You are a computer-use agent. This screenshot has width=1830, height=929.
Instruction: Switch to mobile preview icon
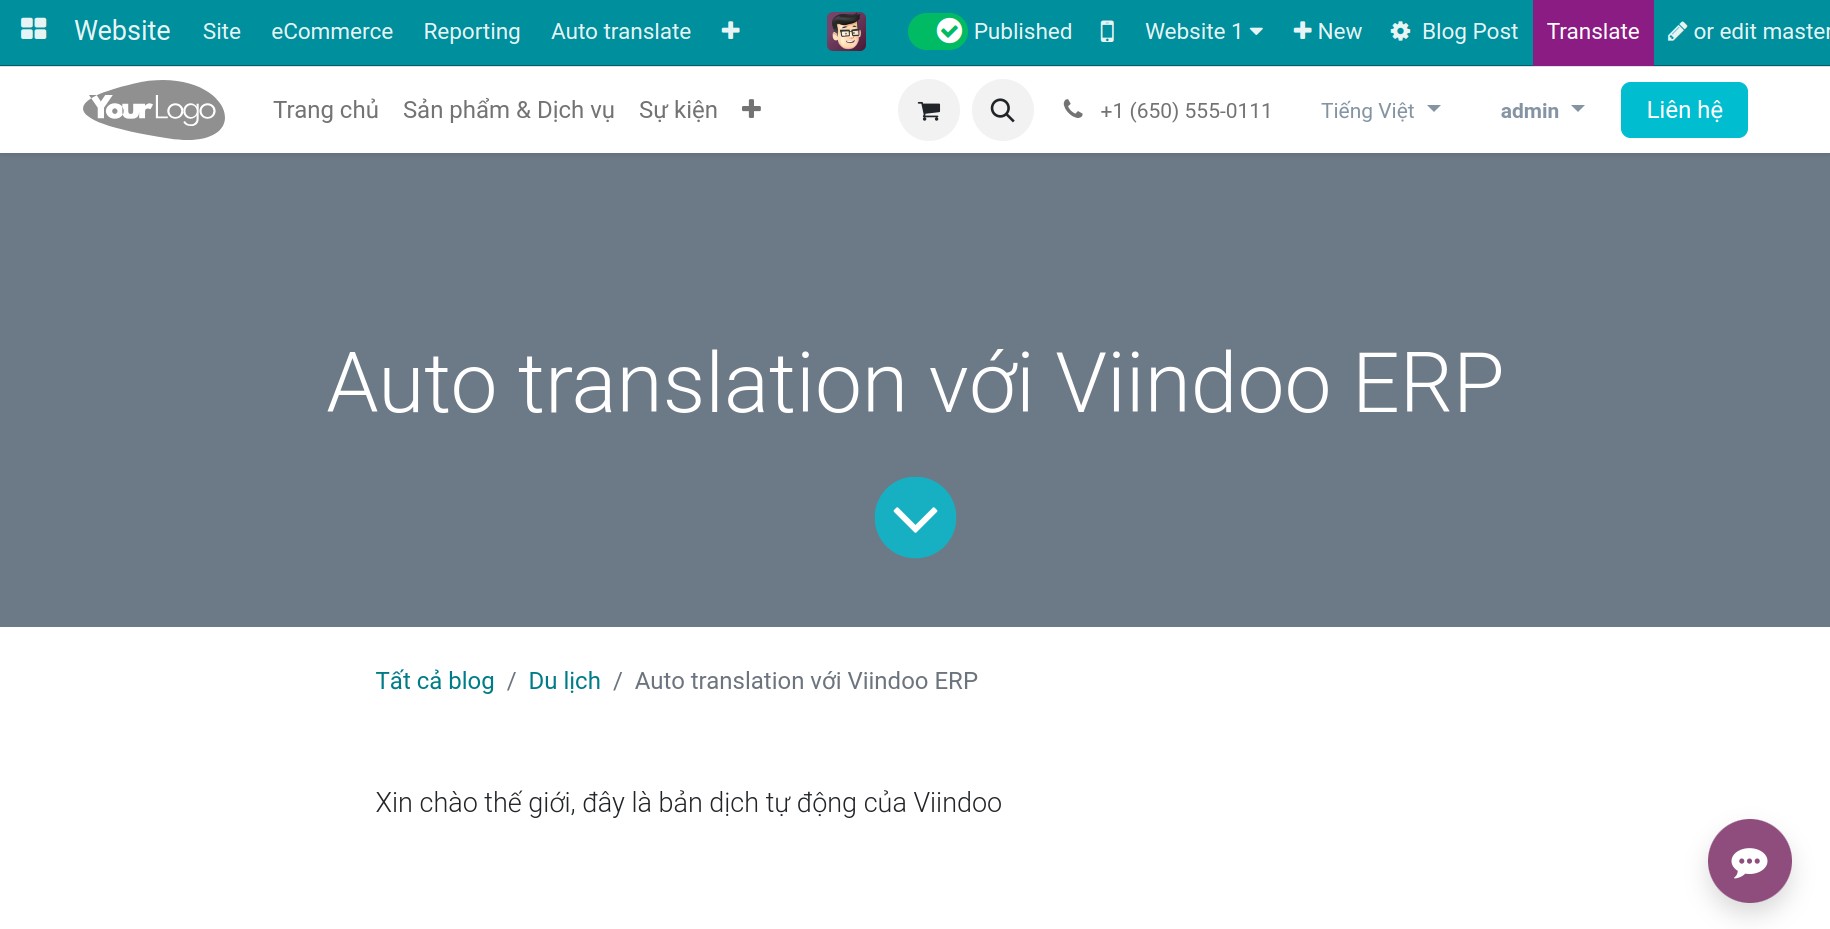[1107, 32]
